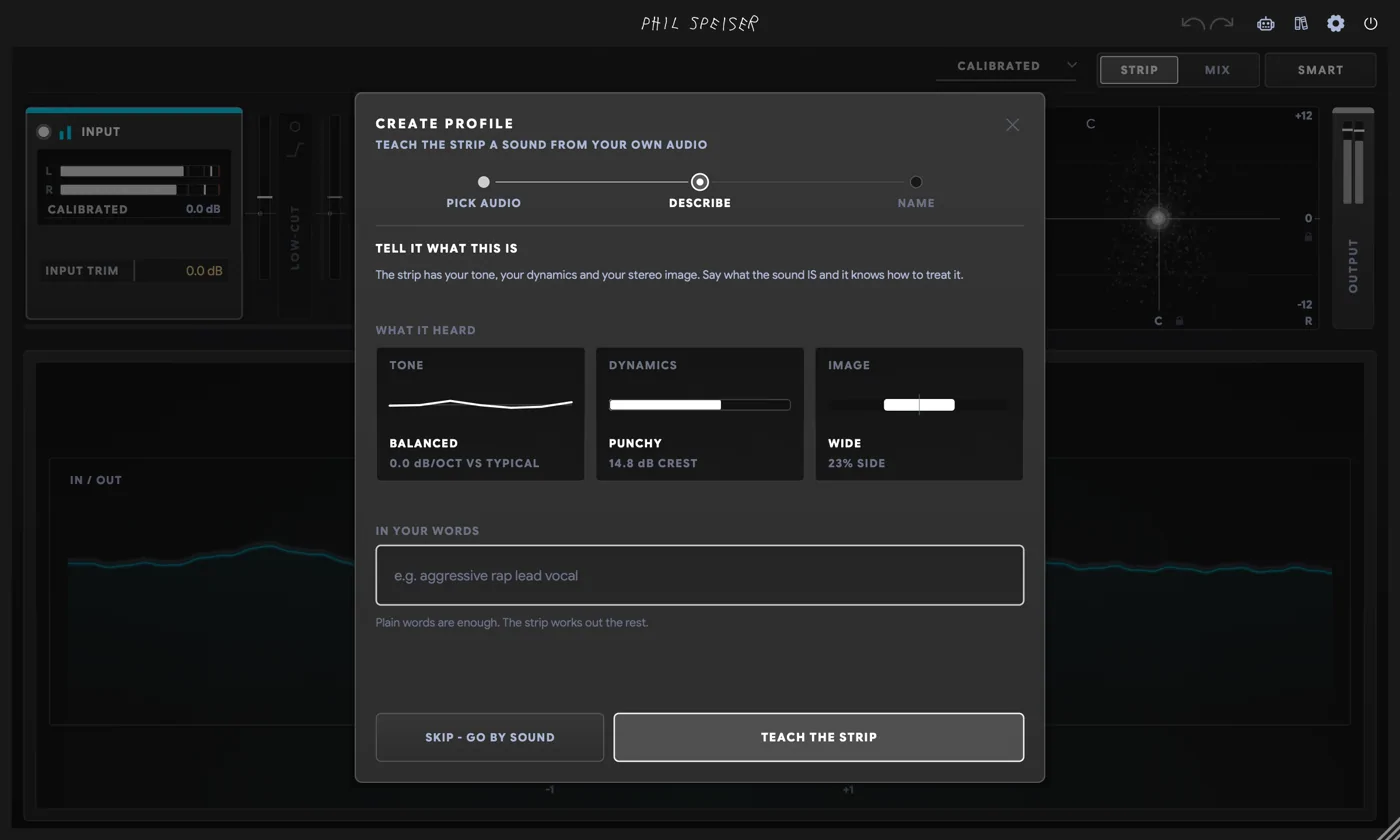
Task: Click the 23% SIDE value
Action: click(857, 463)
